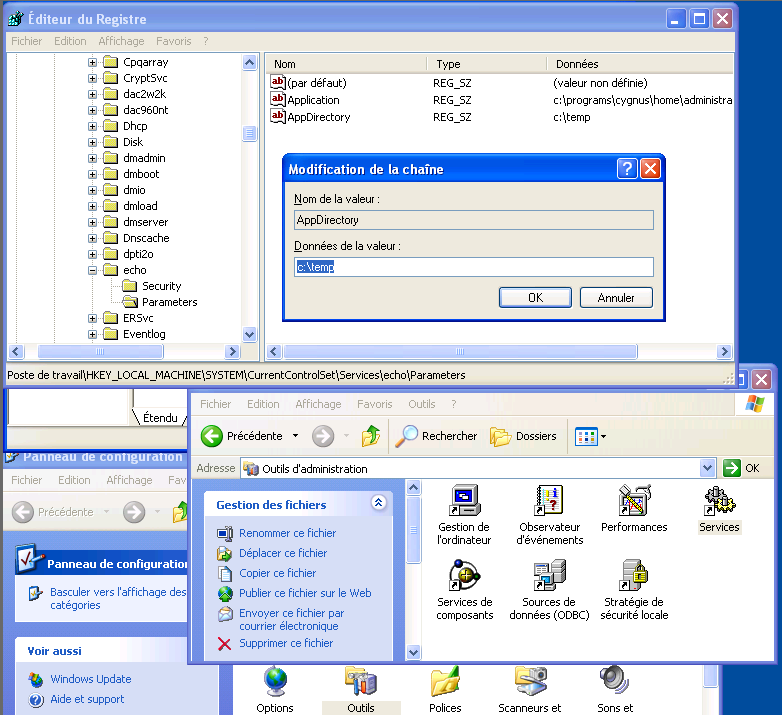Click the Copier ce fichier link
This screenshot has width=782, height=715.
pyautogui.click(x=277, y=573)
